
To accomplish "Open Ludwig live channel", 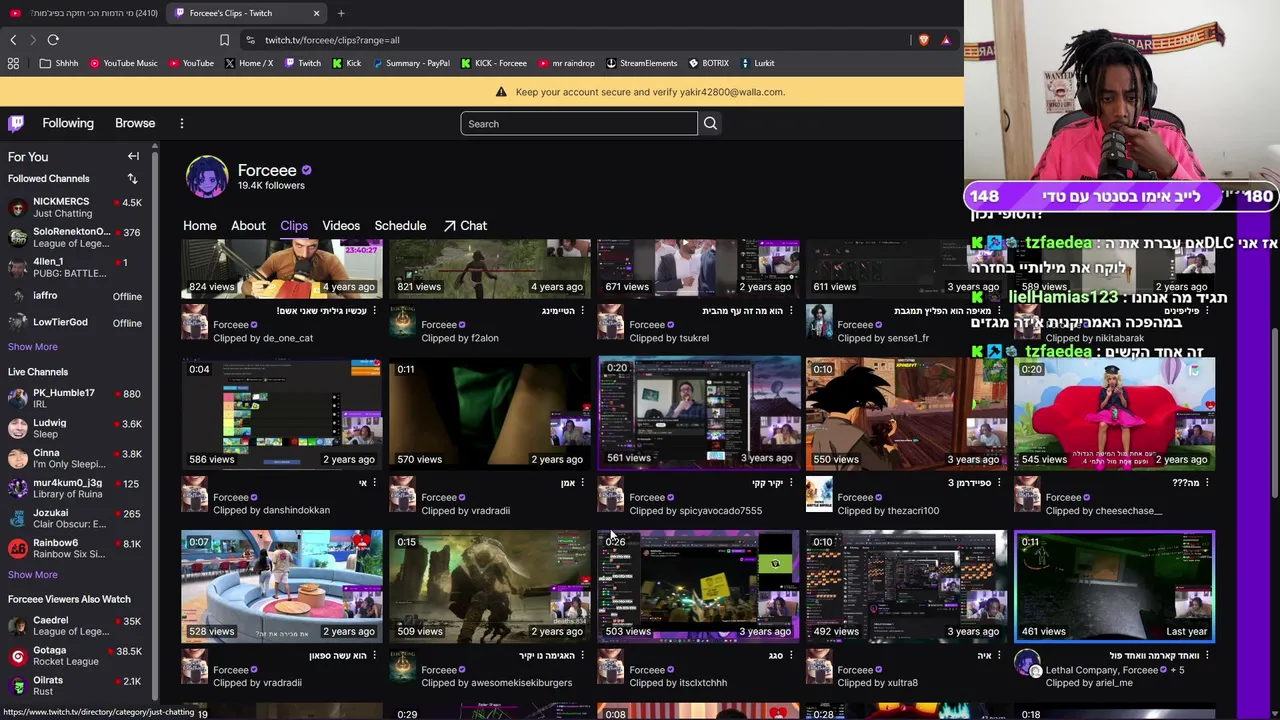I will 76,428.
